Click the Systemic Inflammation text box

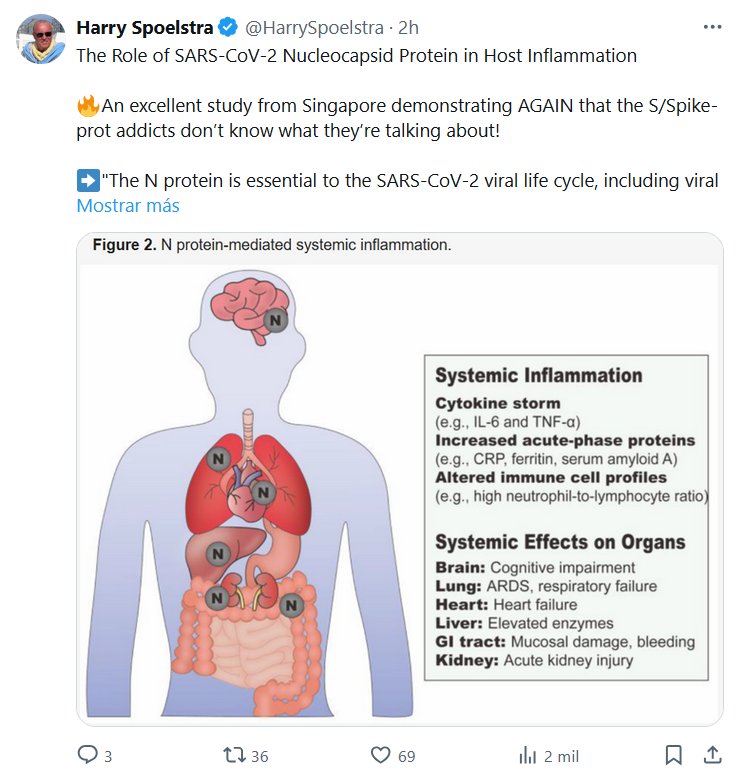566,516
